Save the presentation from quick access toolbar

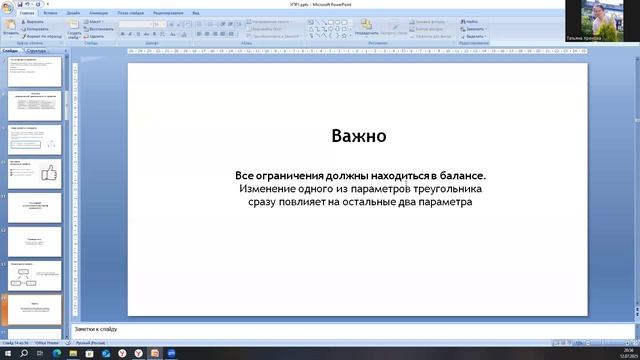20,4
